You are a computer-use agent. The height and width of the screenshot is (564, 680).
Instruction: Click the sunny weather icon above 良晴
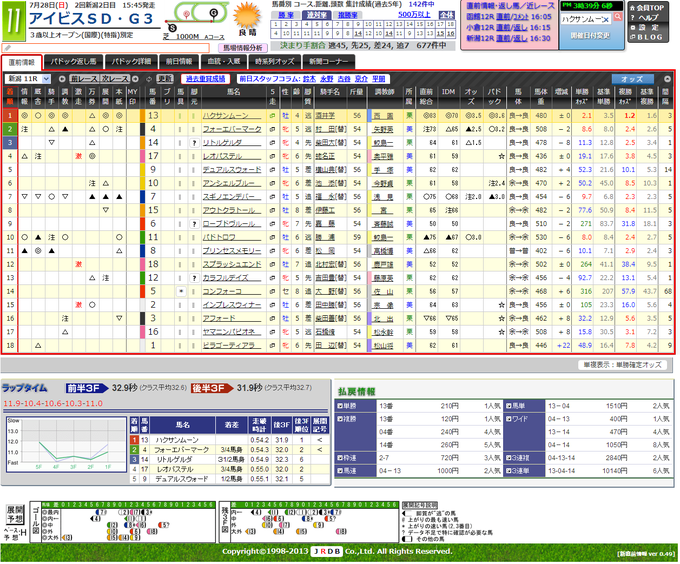[x=247, y=15]
